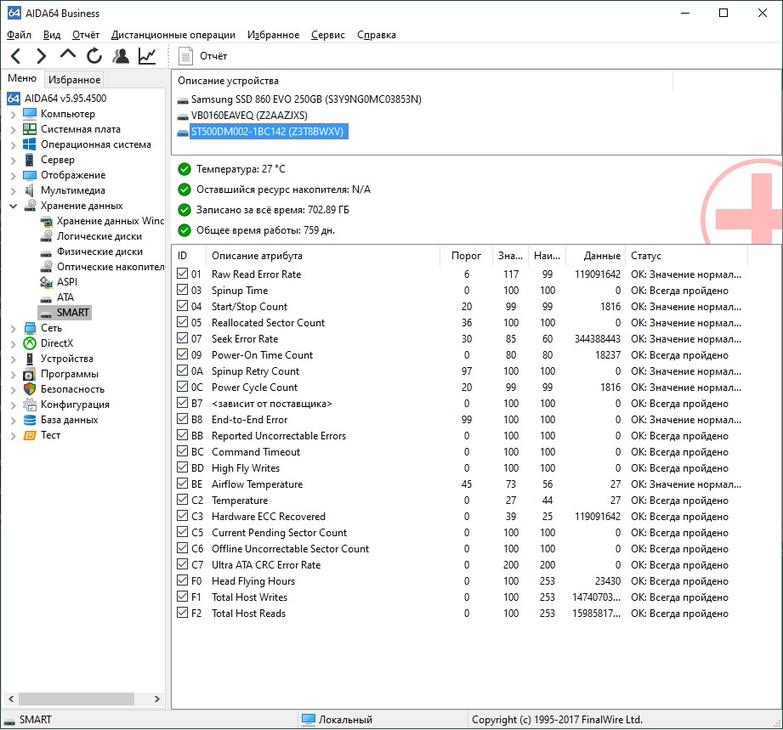Select the Компьютер icon in the tree
The image size is (783, 730).
pyautogui.click(x=30, y=114)
